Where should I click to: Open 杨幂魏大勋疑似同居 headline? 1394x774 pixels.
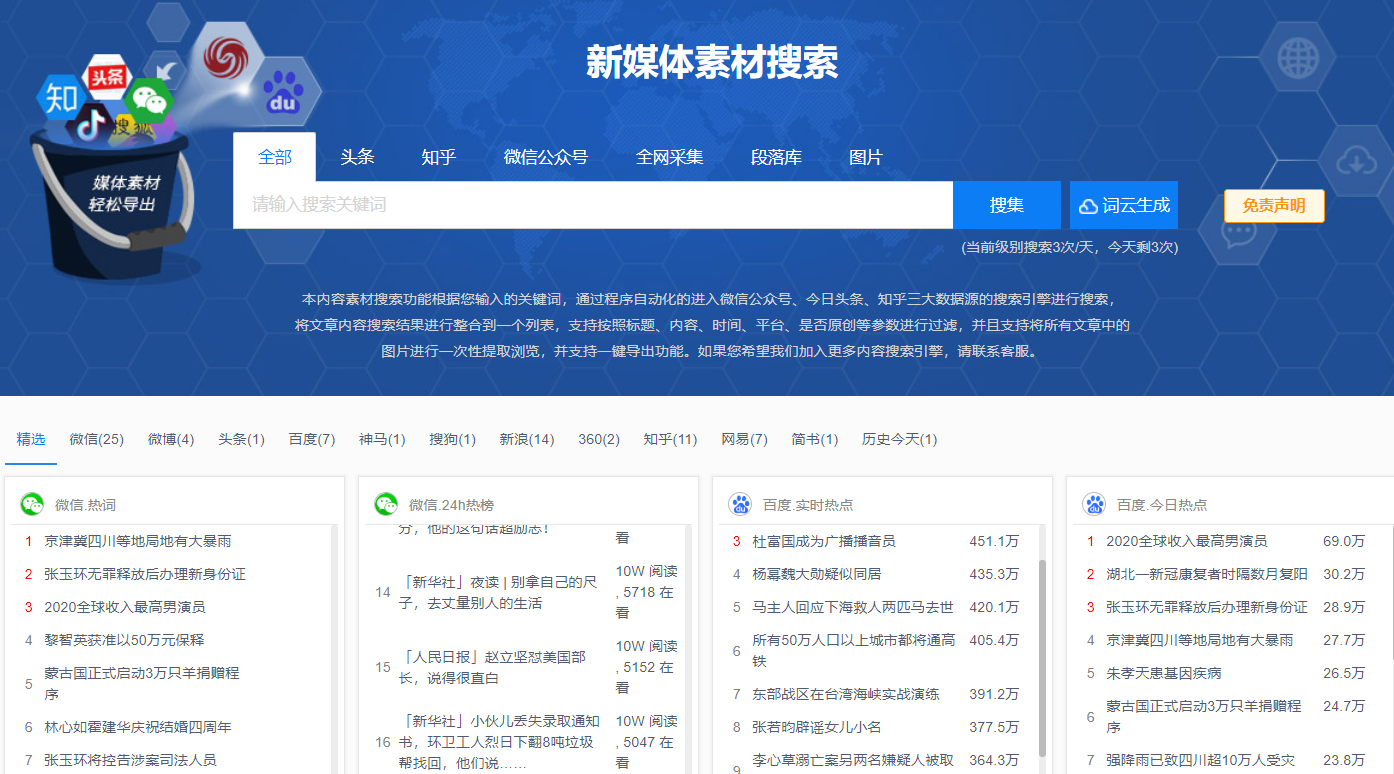[817, 574]
